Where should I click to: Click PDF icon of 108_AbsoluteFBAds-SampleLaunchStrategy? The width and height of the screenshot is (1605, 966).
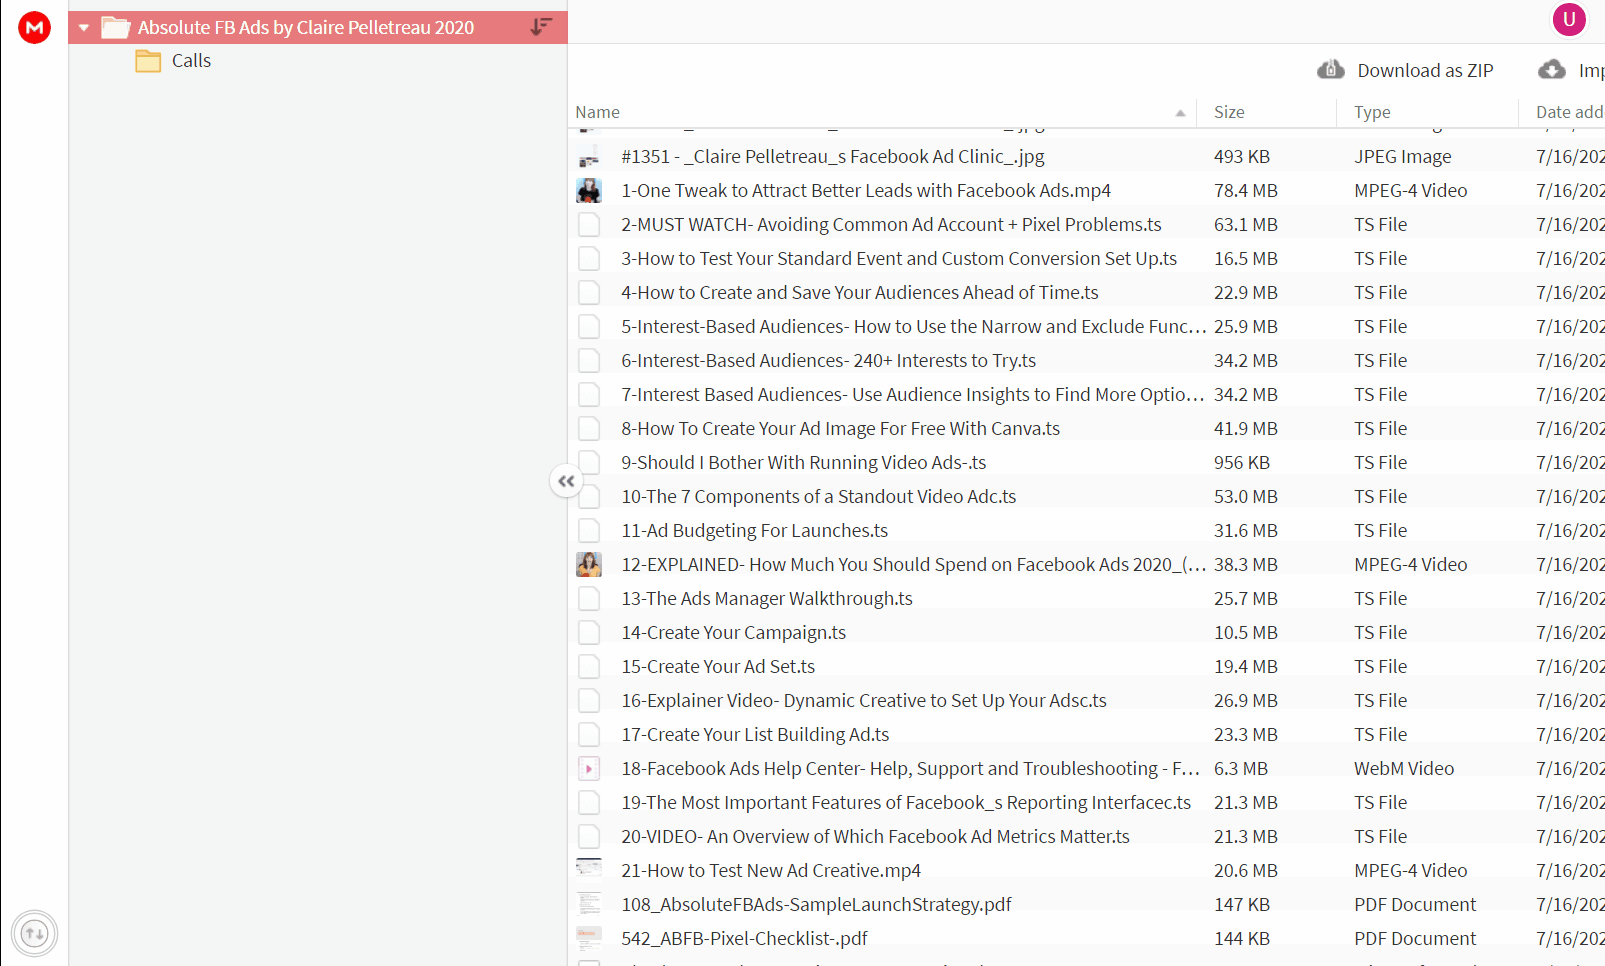click(x=589, y=904)
